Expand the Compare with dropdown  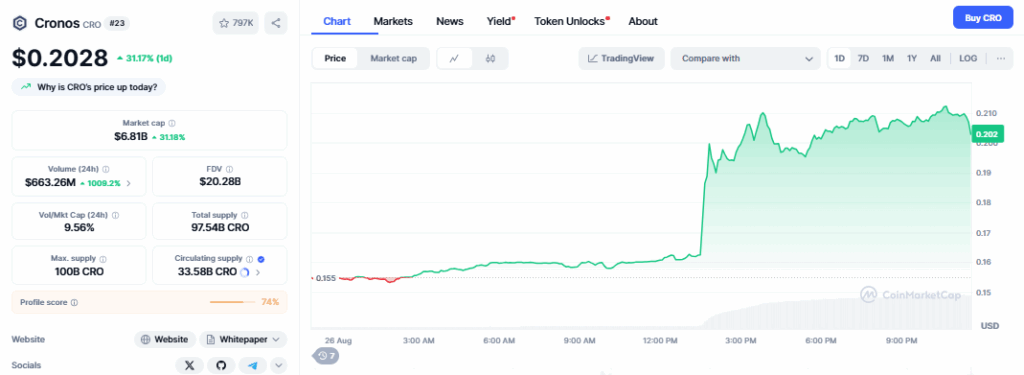click(x=745, y=58)
